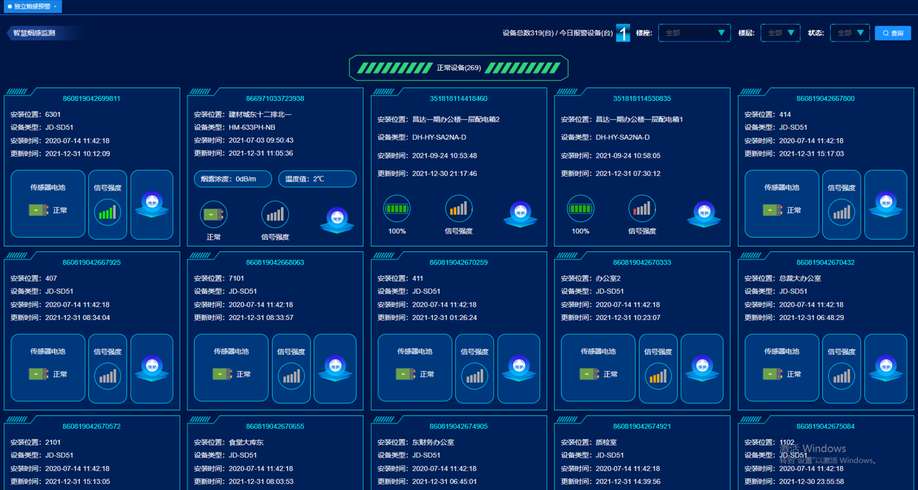918x490 pixels.
Task: Click the 智慧烟感监测 header label
Action: click(x=36, y=33)
